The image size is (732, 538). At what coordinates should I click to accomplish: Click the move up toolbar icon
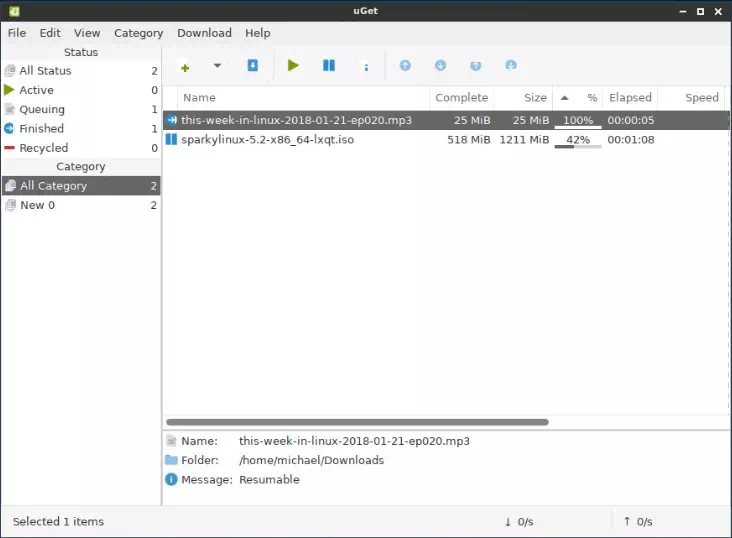[x=405, y=66]
